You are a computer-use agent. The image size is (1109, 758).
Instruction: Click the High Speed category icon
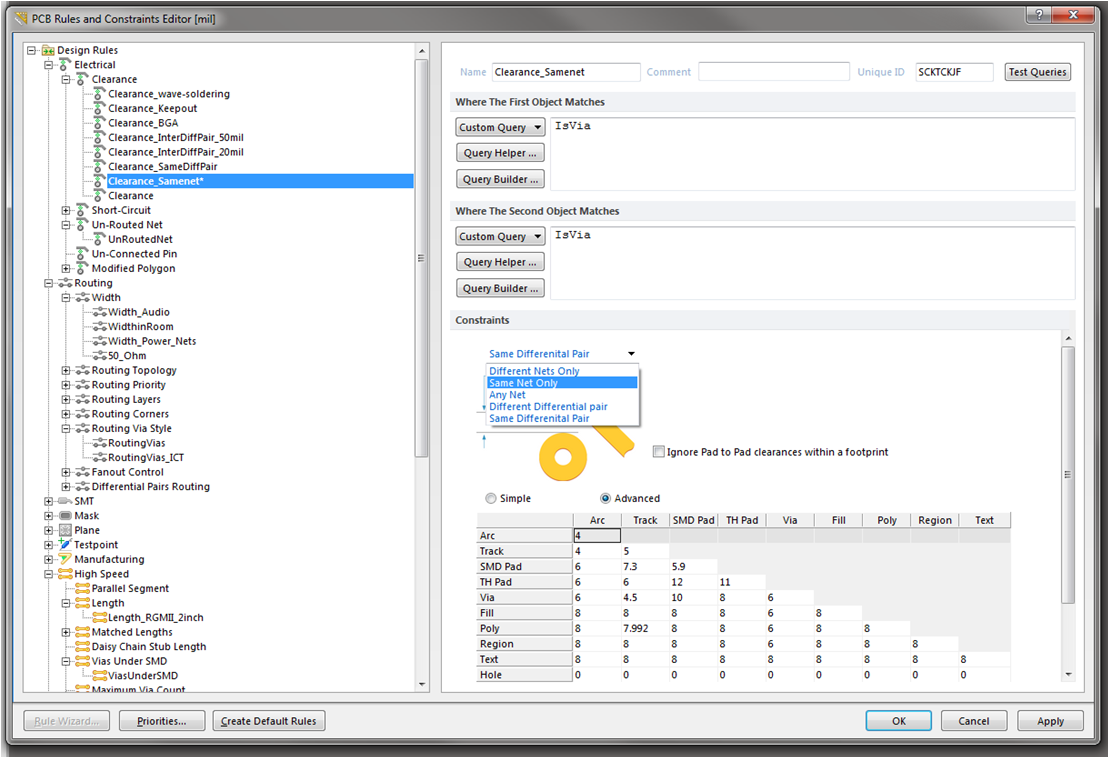click(x=66, y=574)
